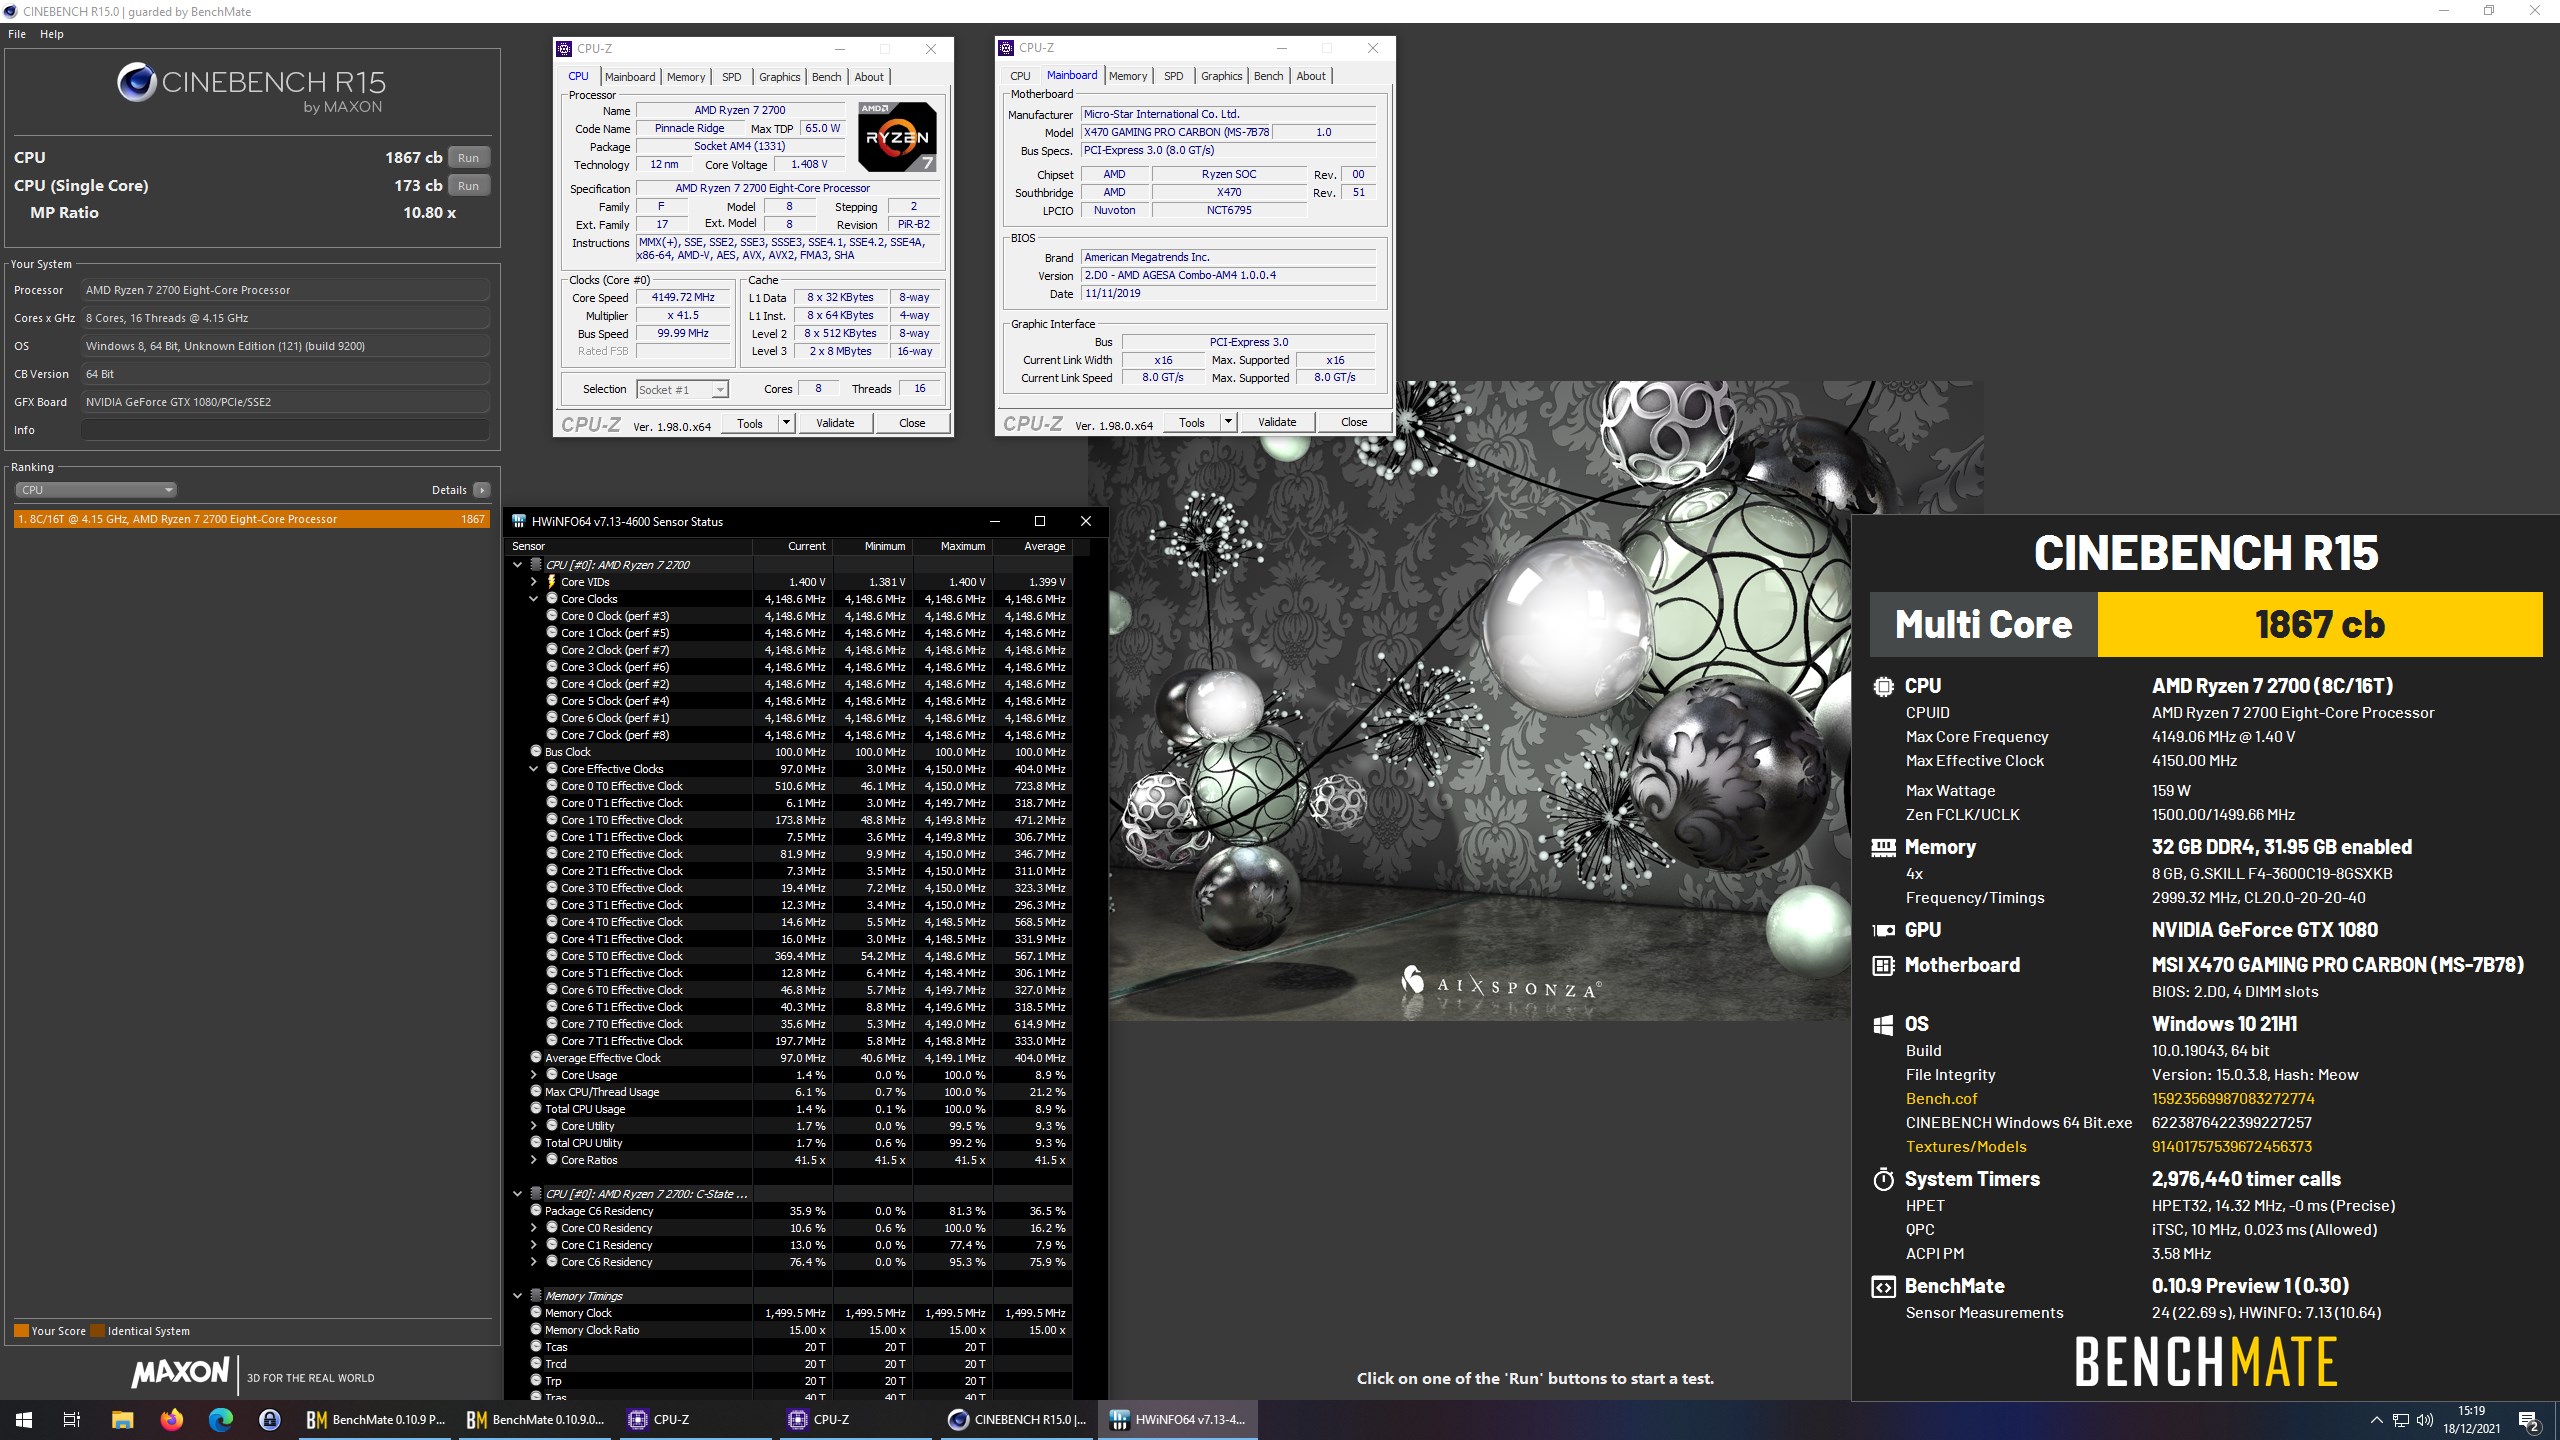Open the Windows Start menu
Viewport: 2560px width, 1440px height.
(x=24, y=1420)
